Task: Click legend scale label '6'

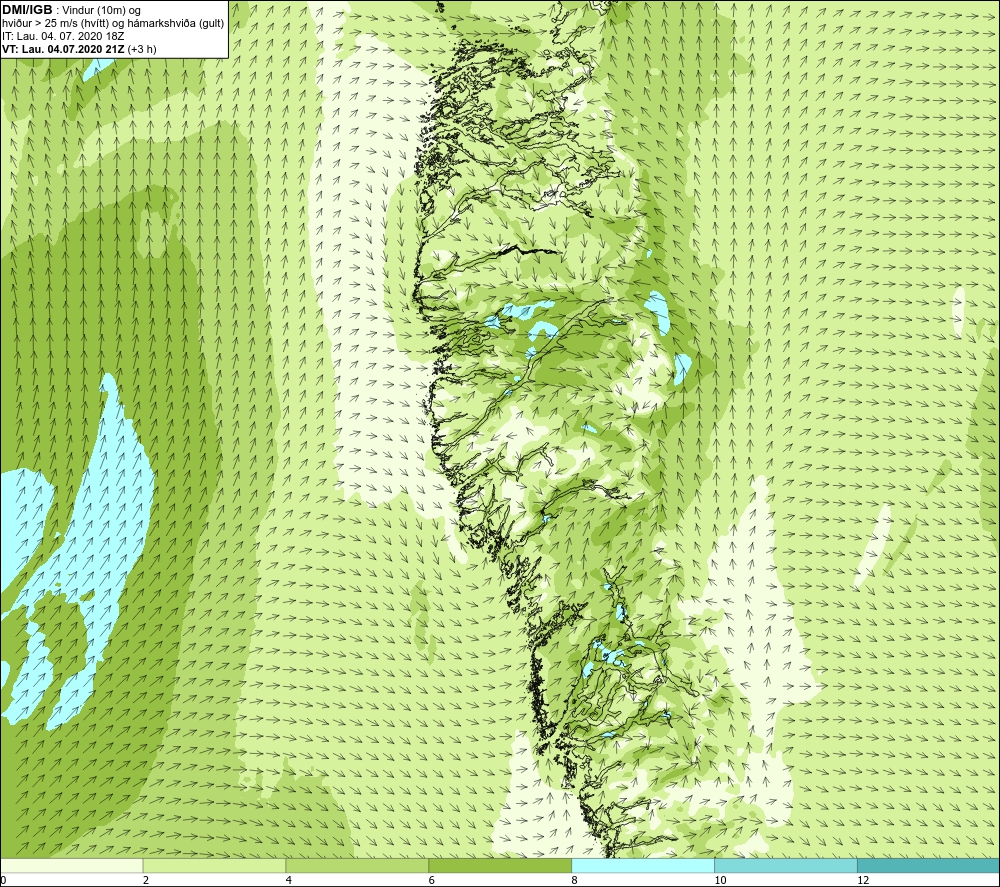Action: 432,880
